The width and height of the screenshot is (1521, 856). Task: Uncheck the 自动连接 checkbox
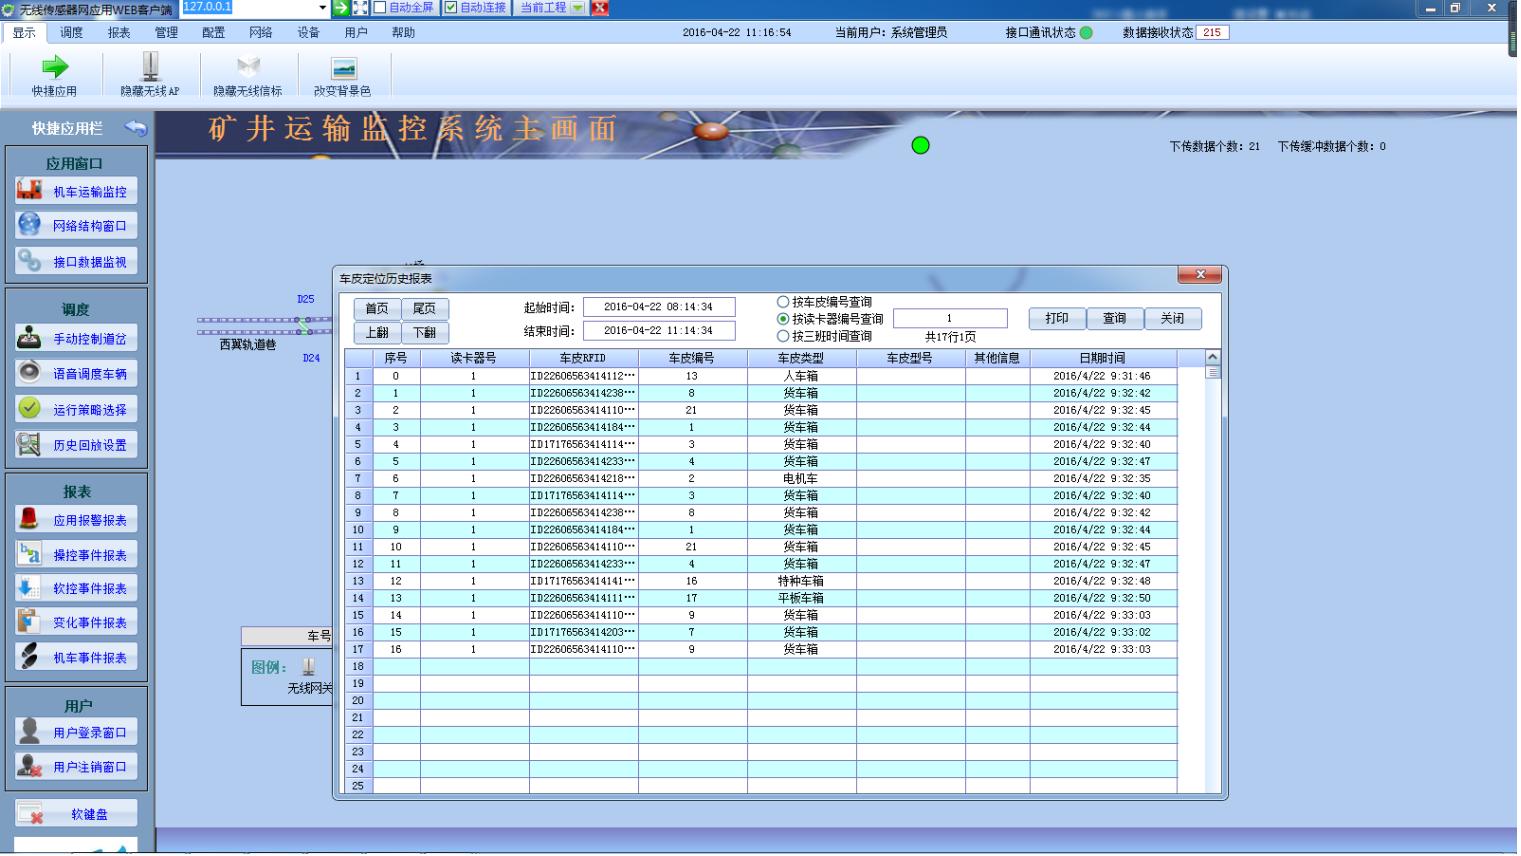click(x=451, y=8)
